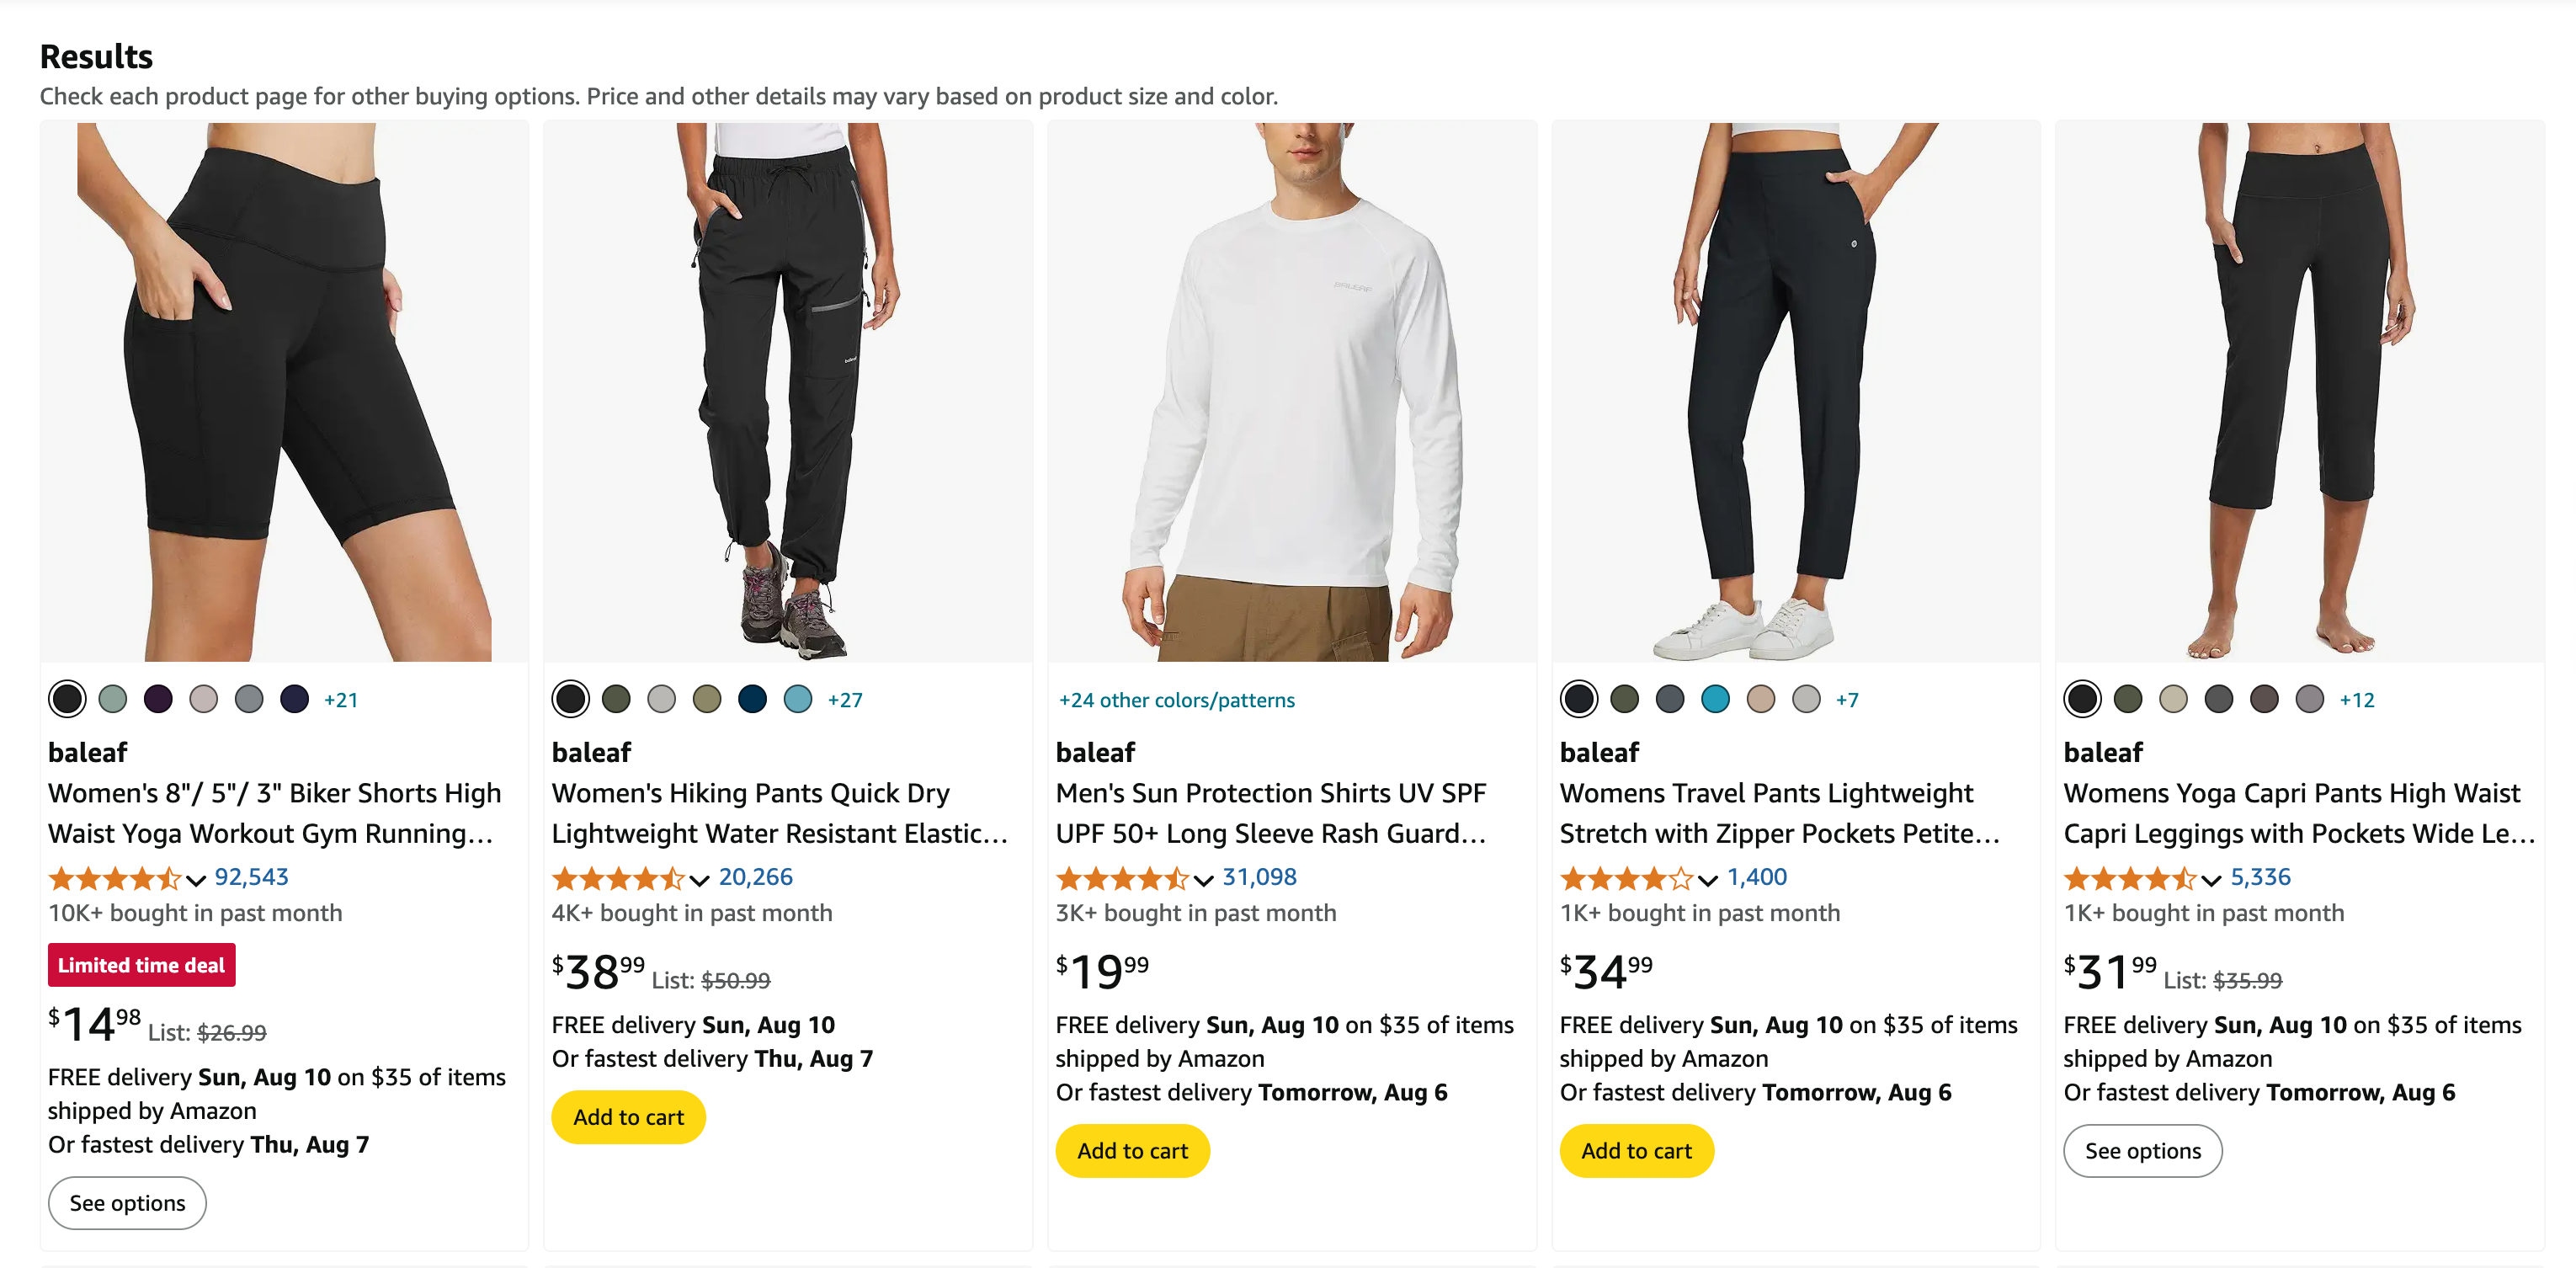Screen dimensions: 2576x1268
Task: Select olive green swatch on capri pants
Action: [x=2128, y=699]
